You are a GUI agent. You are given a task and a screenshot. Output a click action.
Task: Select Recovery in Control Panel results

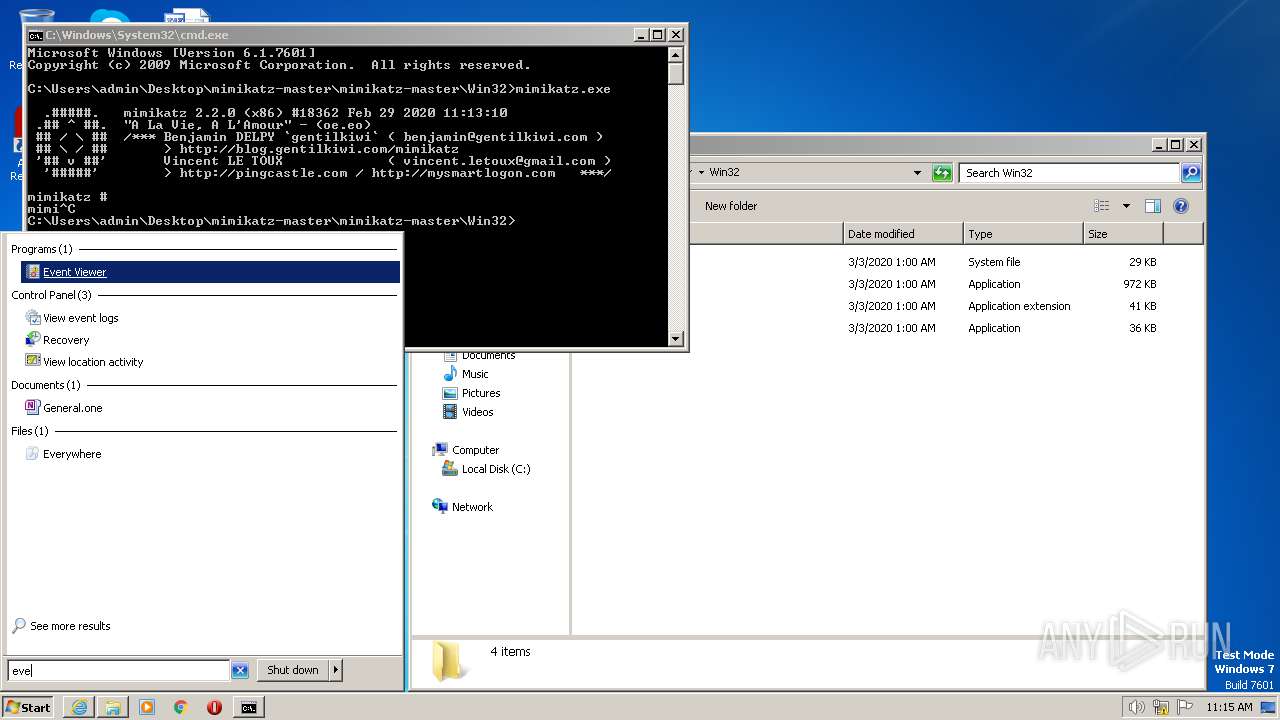pyautogui.click(x=66, y=340)
